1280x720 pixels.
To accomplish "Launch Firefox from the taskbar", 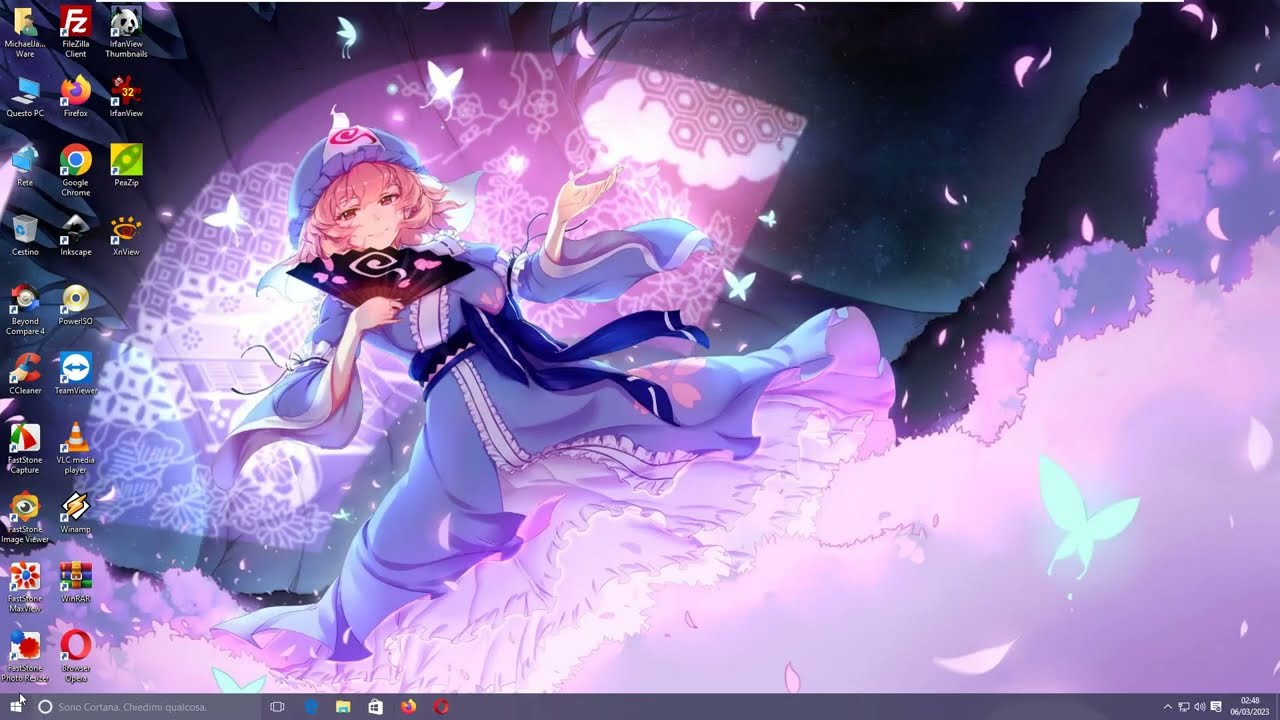I will [408, 706].
